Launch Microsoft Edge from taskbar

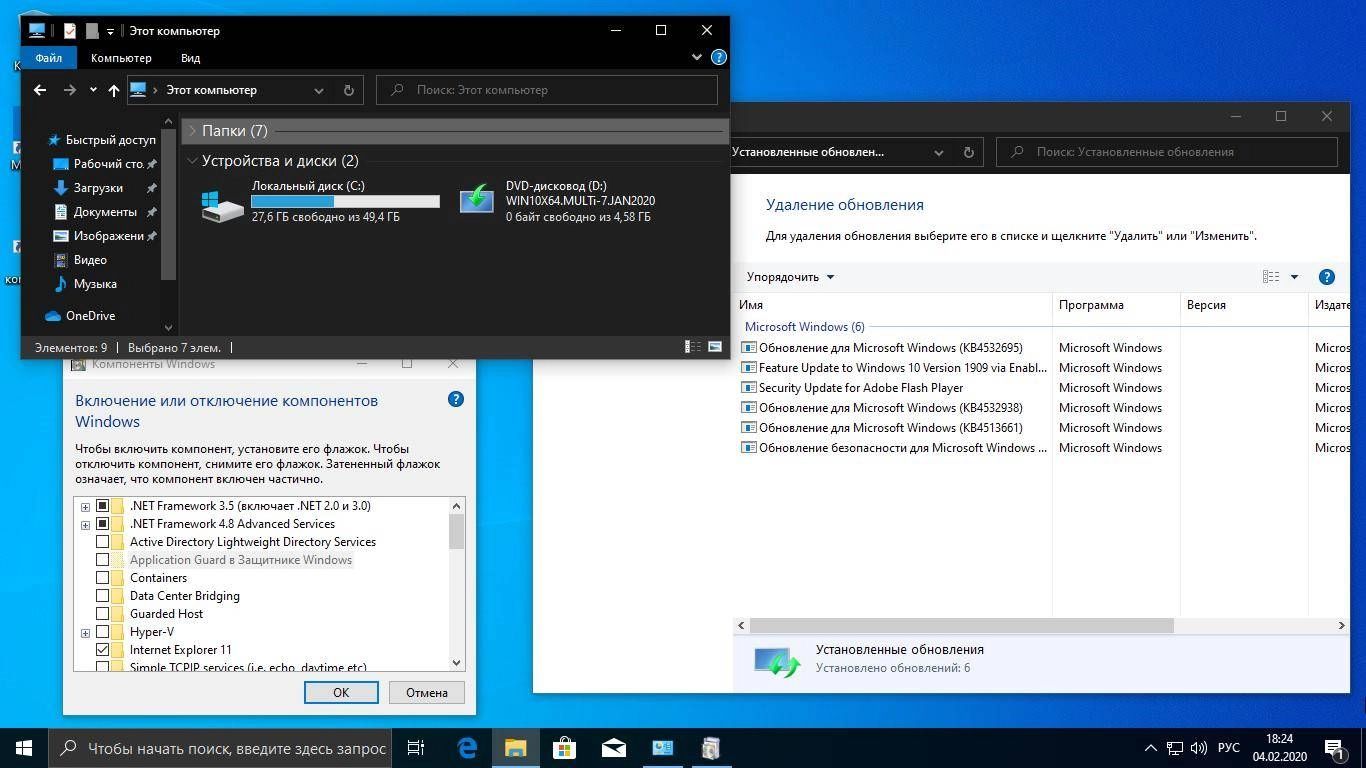[467, 748]
